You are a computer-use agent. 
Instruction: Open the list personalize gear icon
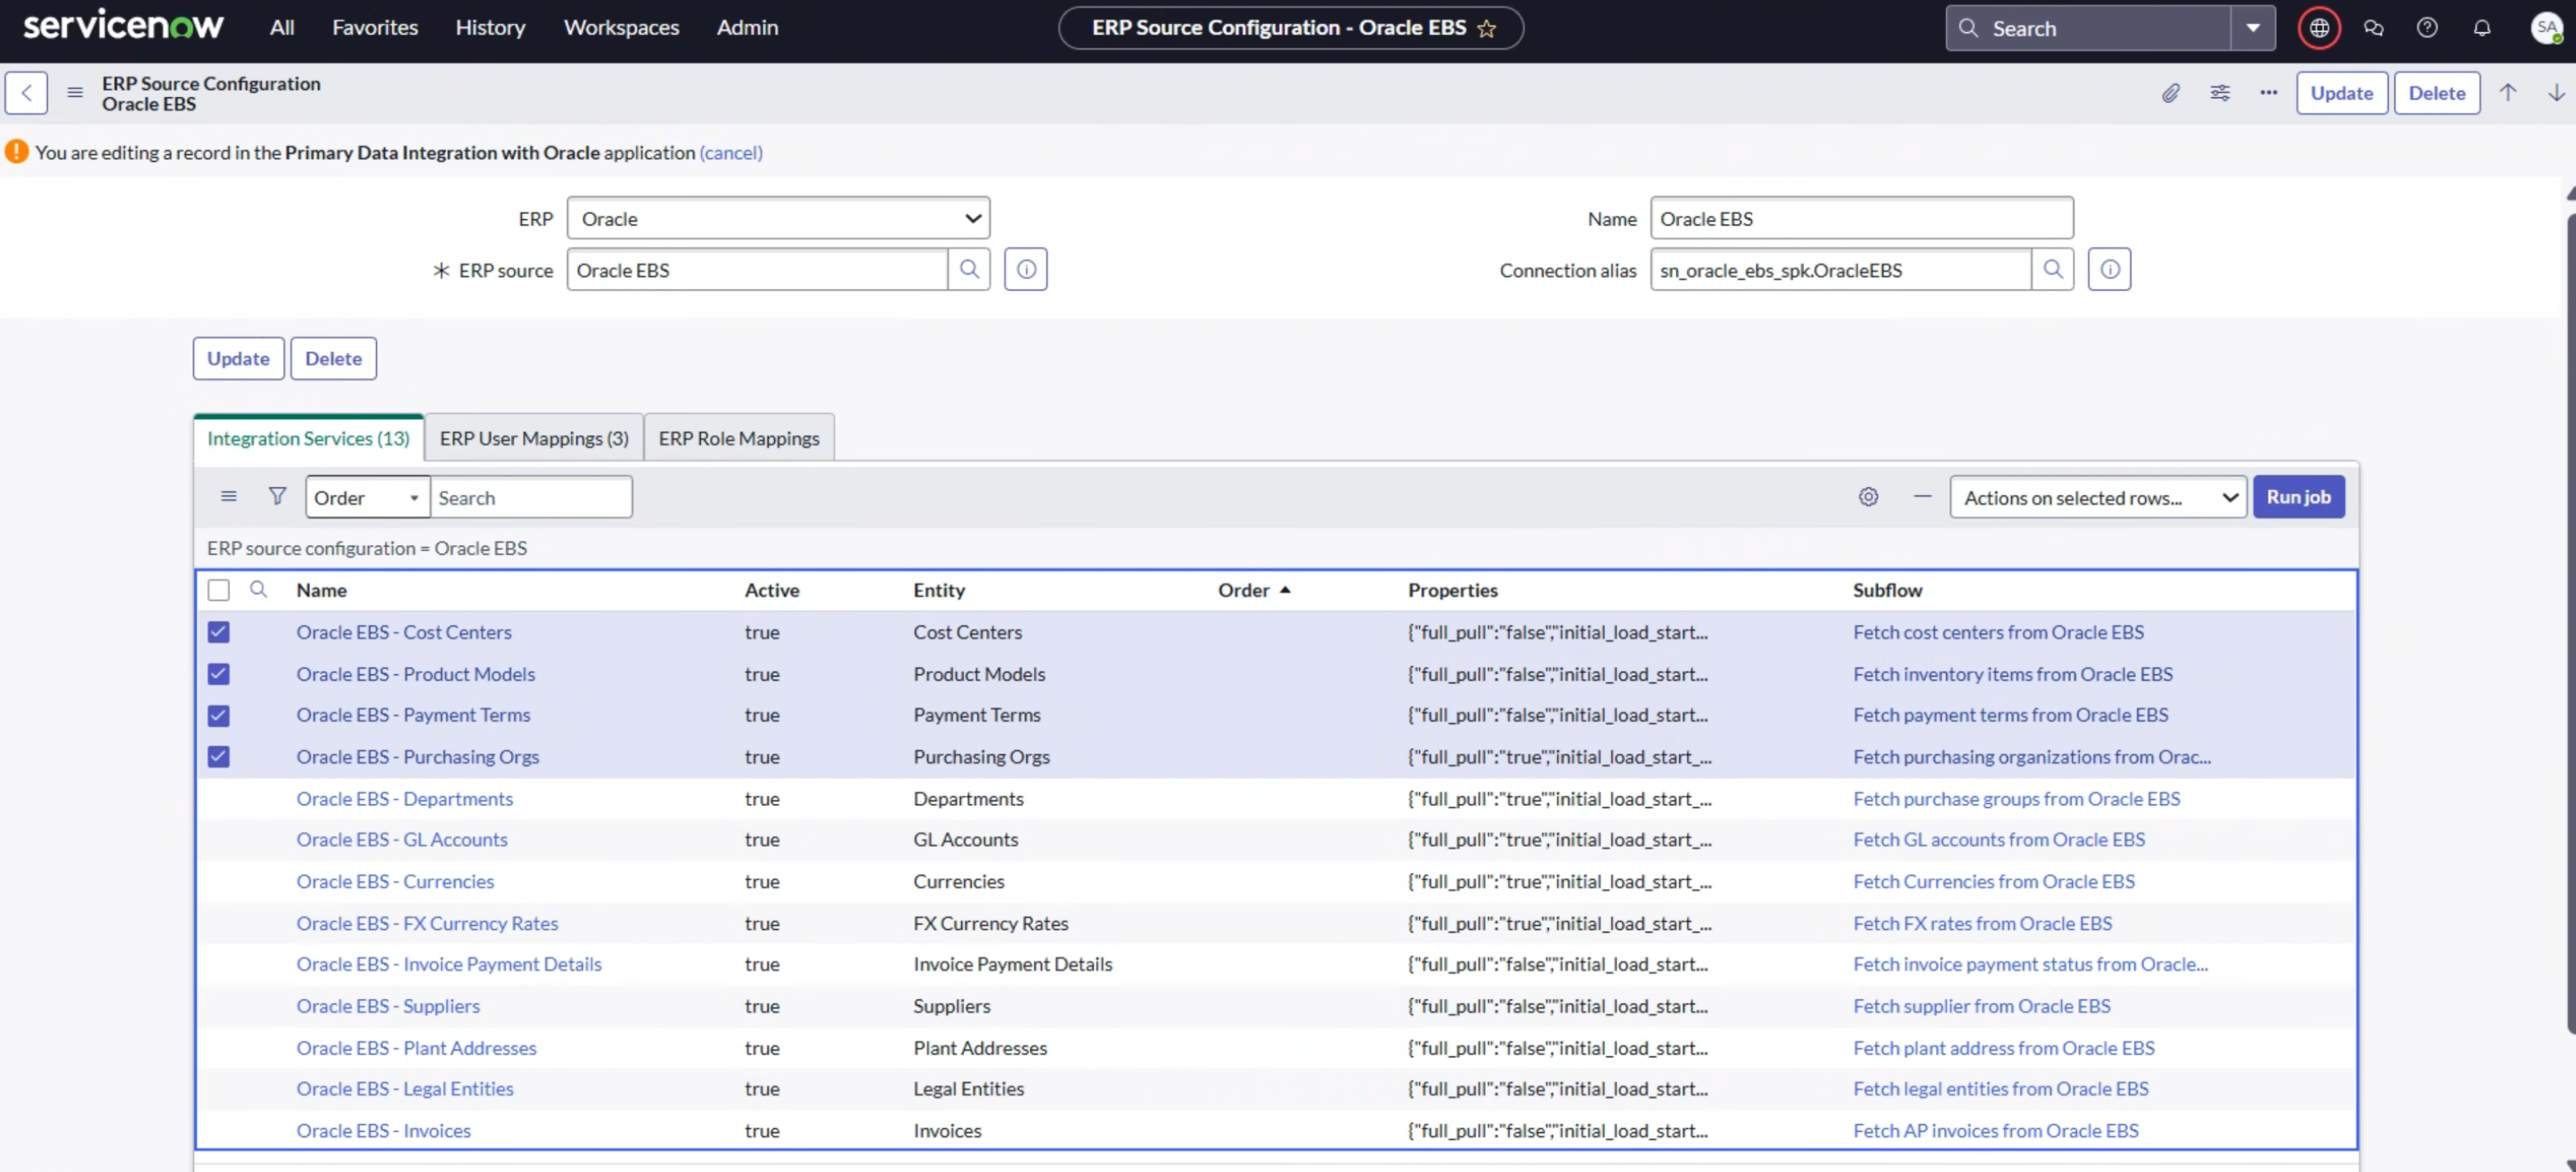pyautogui.click(x=1868, y=497)
